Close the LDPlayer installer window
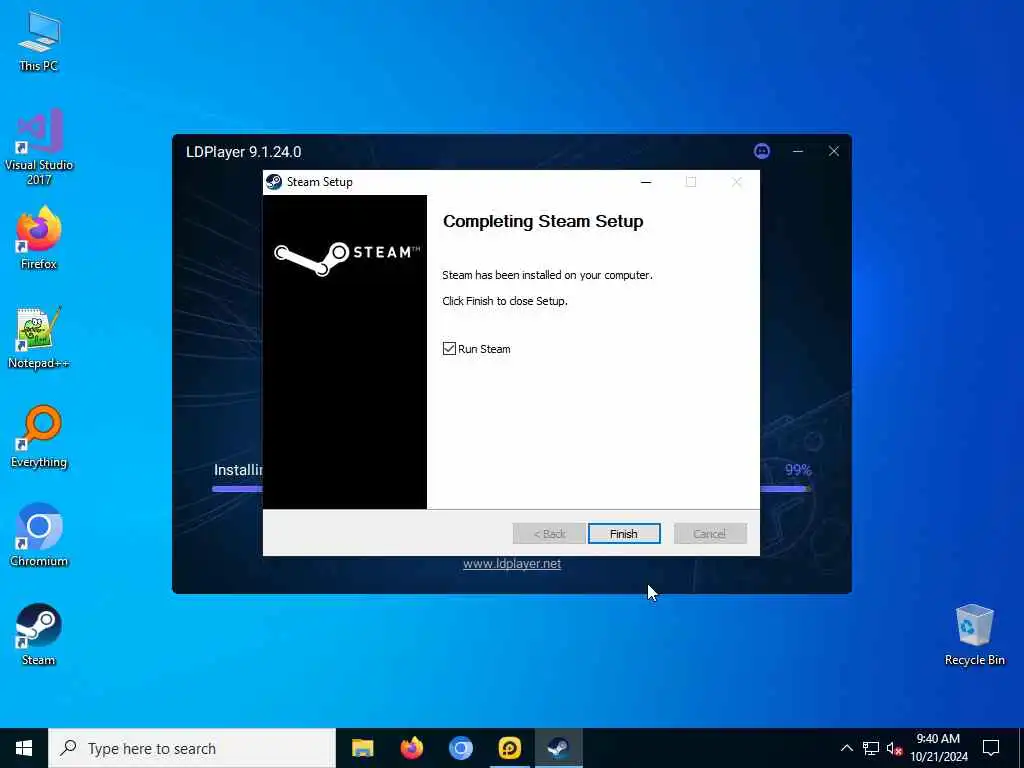Viewport: 1024px width, 768px height. 834,152
